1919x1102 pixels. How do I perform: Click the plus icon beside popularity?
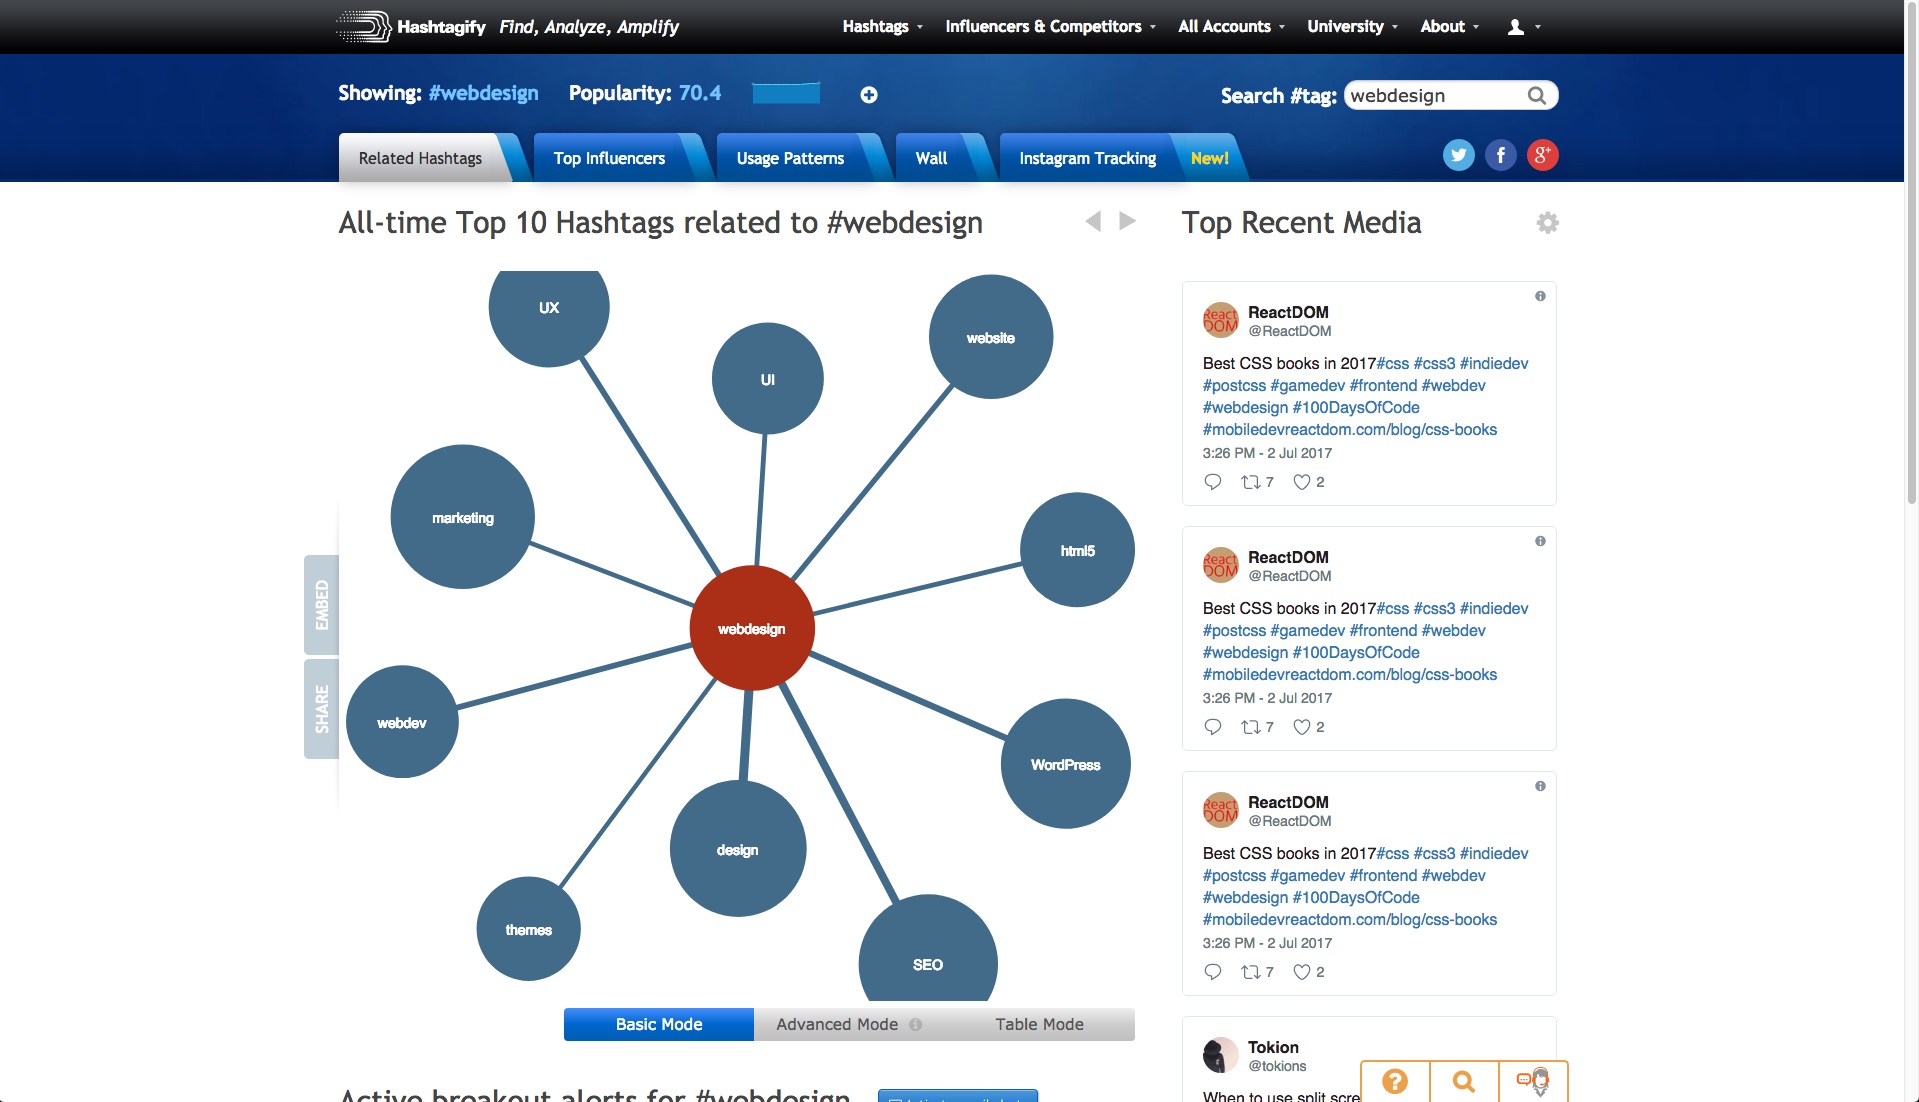(869, 95)
